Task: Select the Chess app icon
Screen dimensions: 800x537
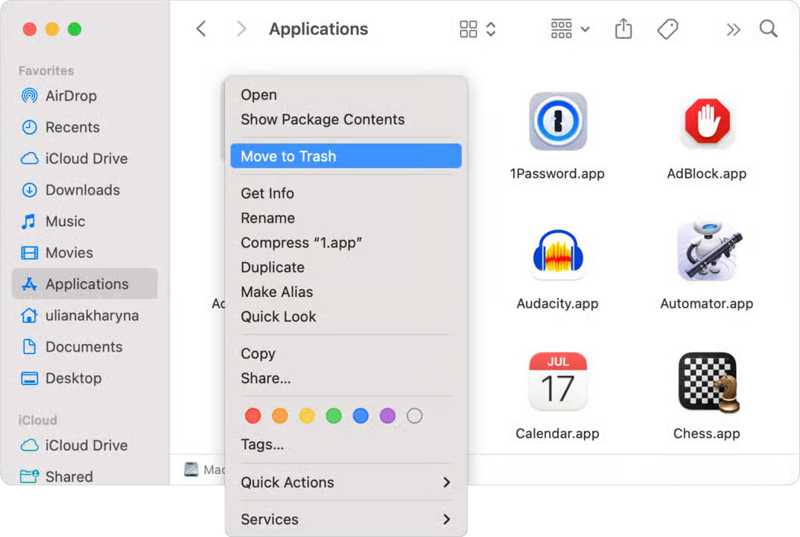Action: click(x=708, y=382)
